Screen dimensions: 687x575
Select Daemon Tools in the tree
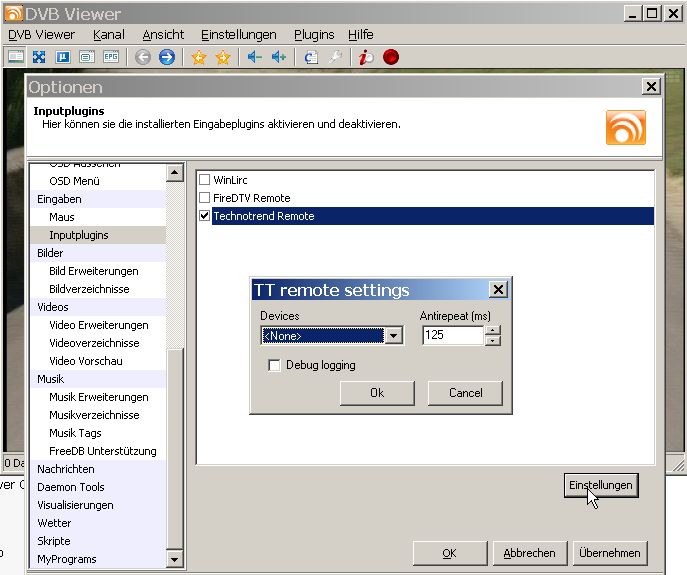(x=71, y=487)
